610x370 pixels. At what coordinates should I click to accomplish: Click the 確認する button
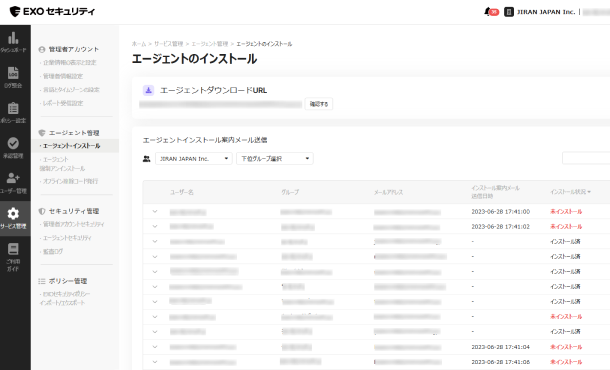[x=319, y=104]
